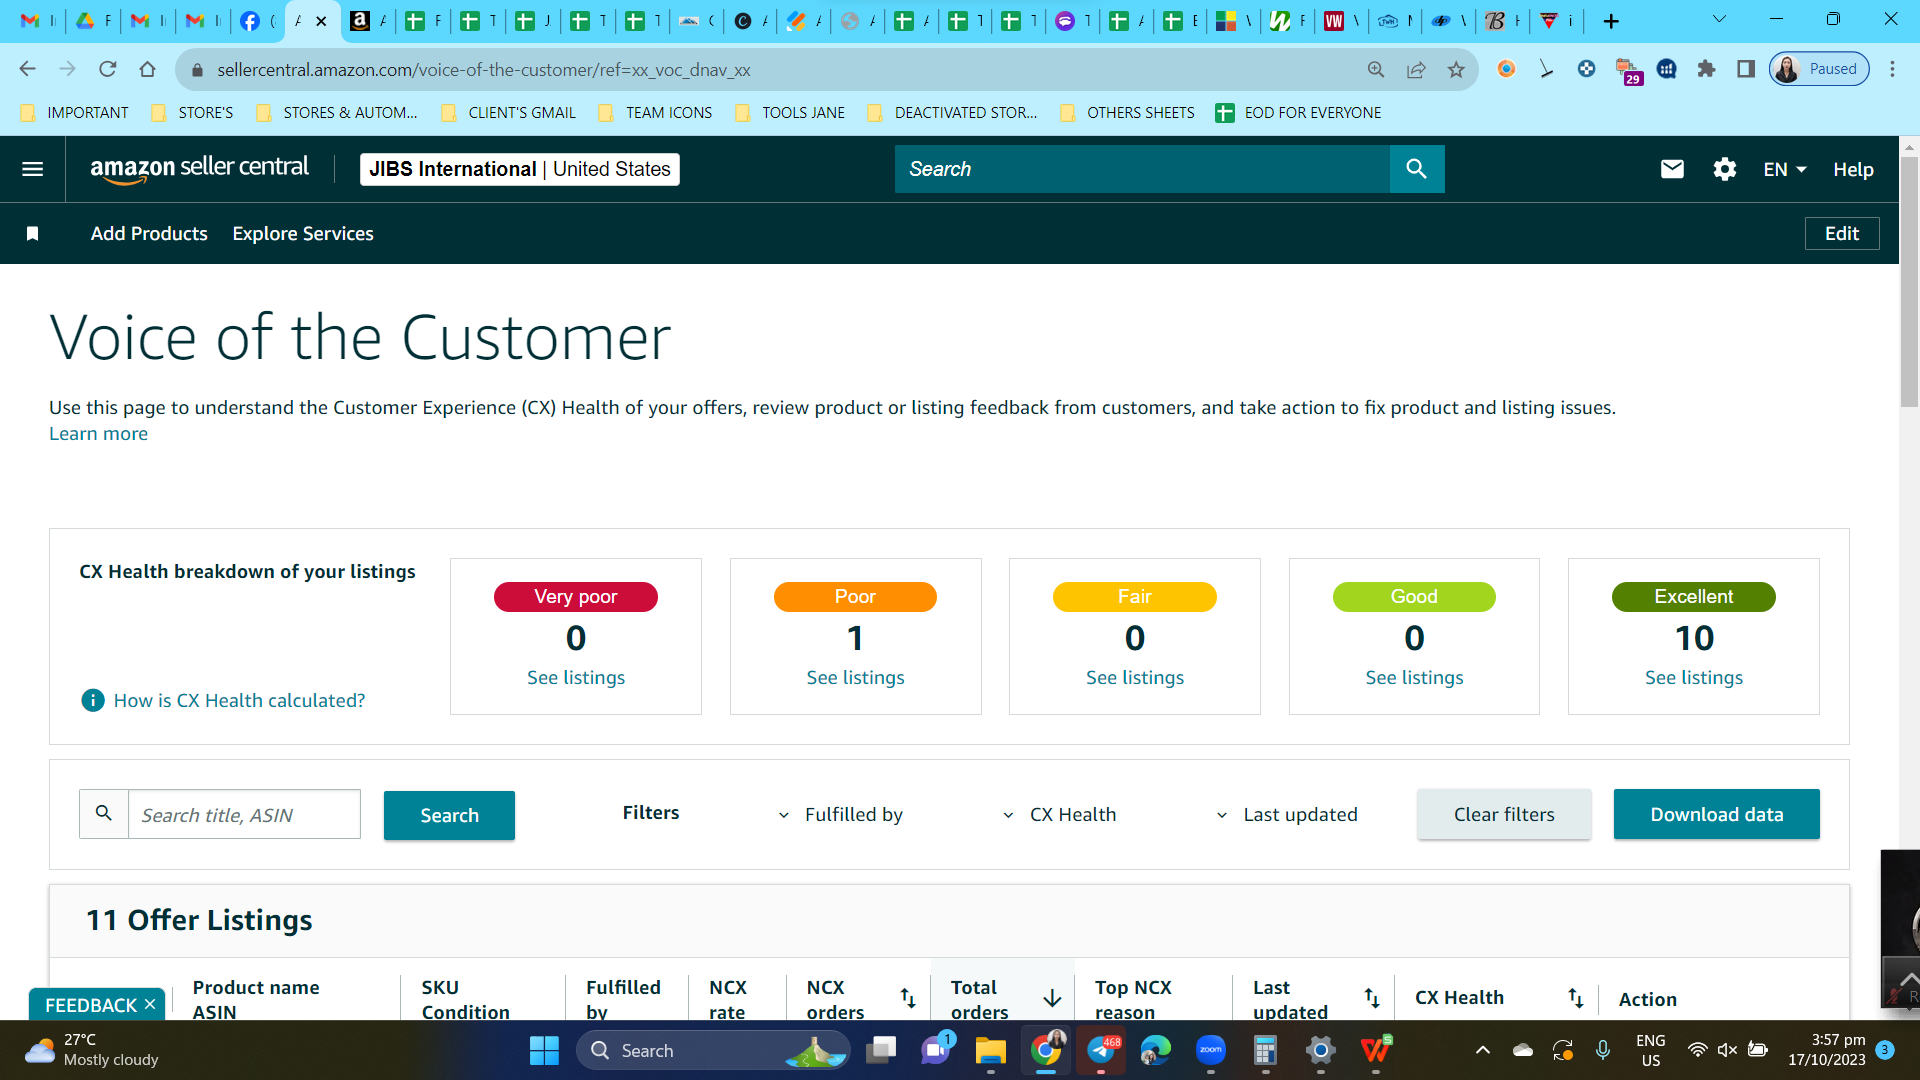
Task: Reload the page with browser refresh icon
Action: pyautogui.click(x=107, y=69)
